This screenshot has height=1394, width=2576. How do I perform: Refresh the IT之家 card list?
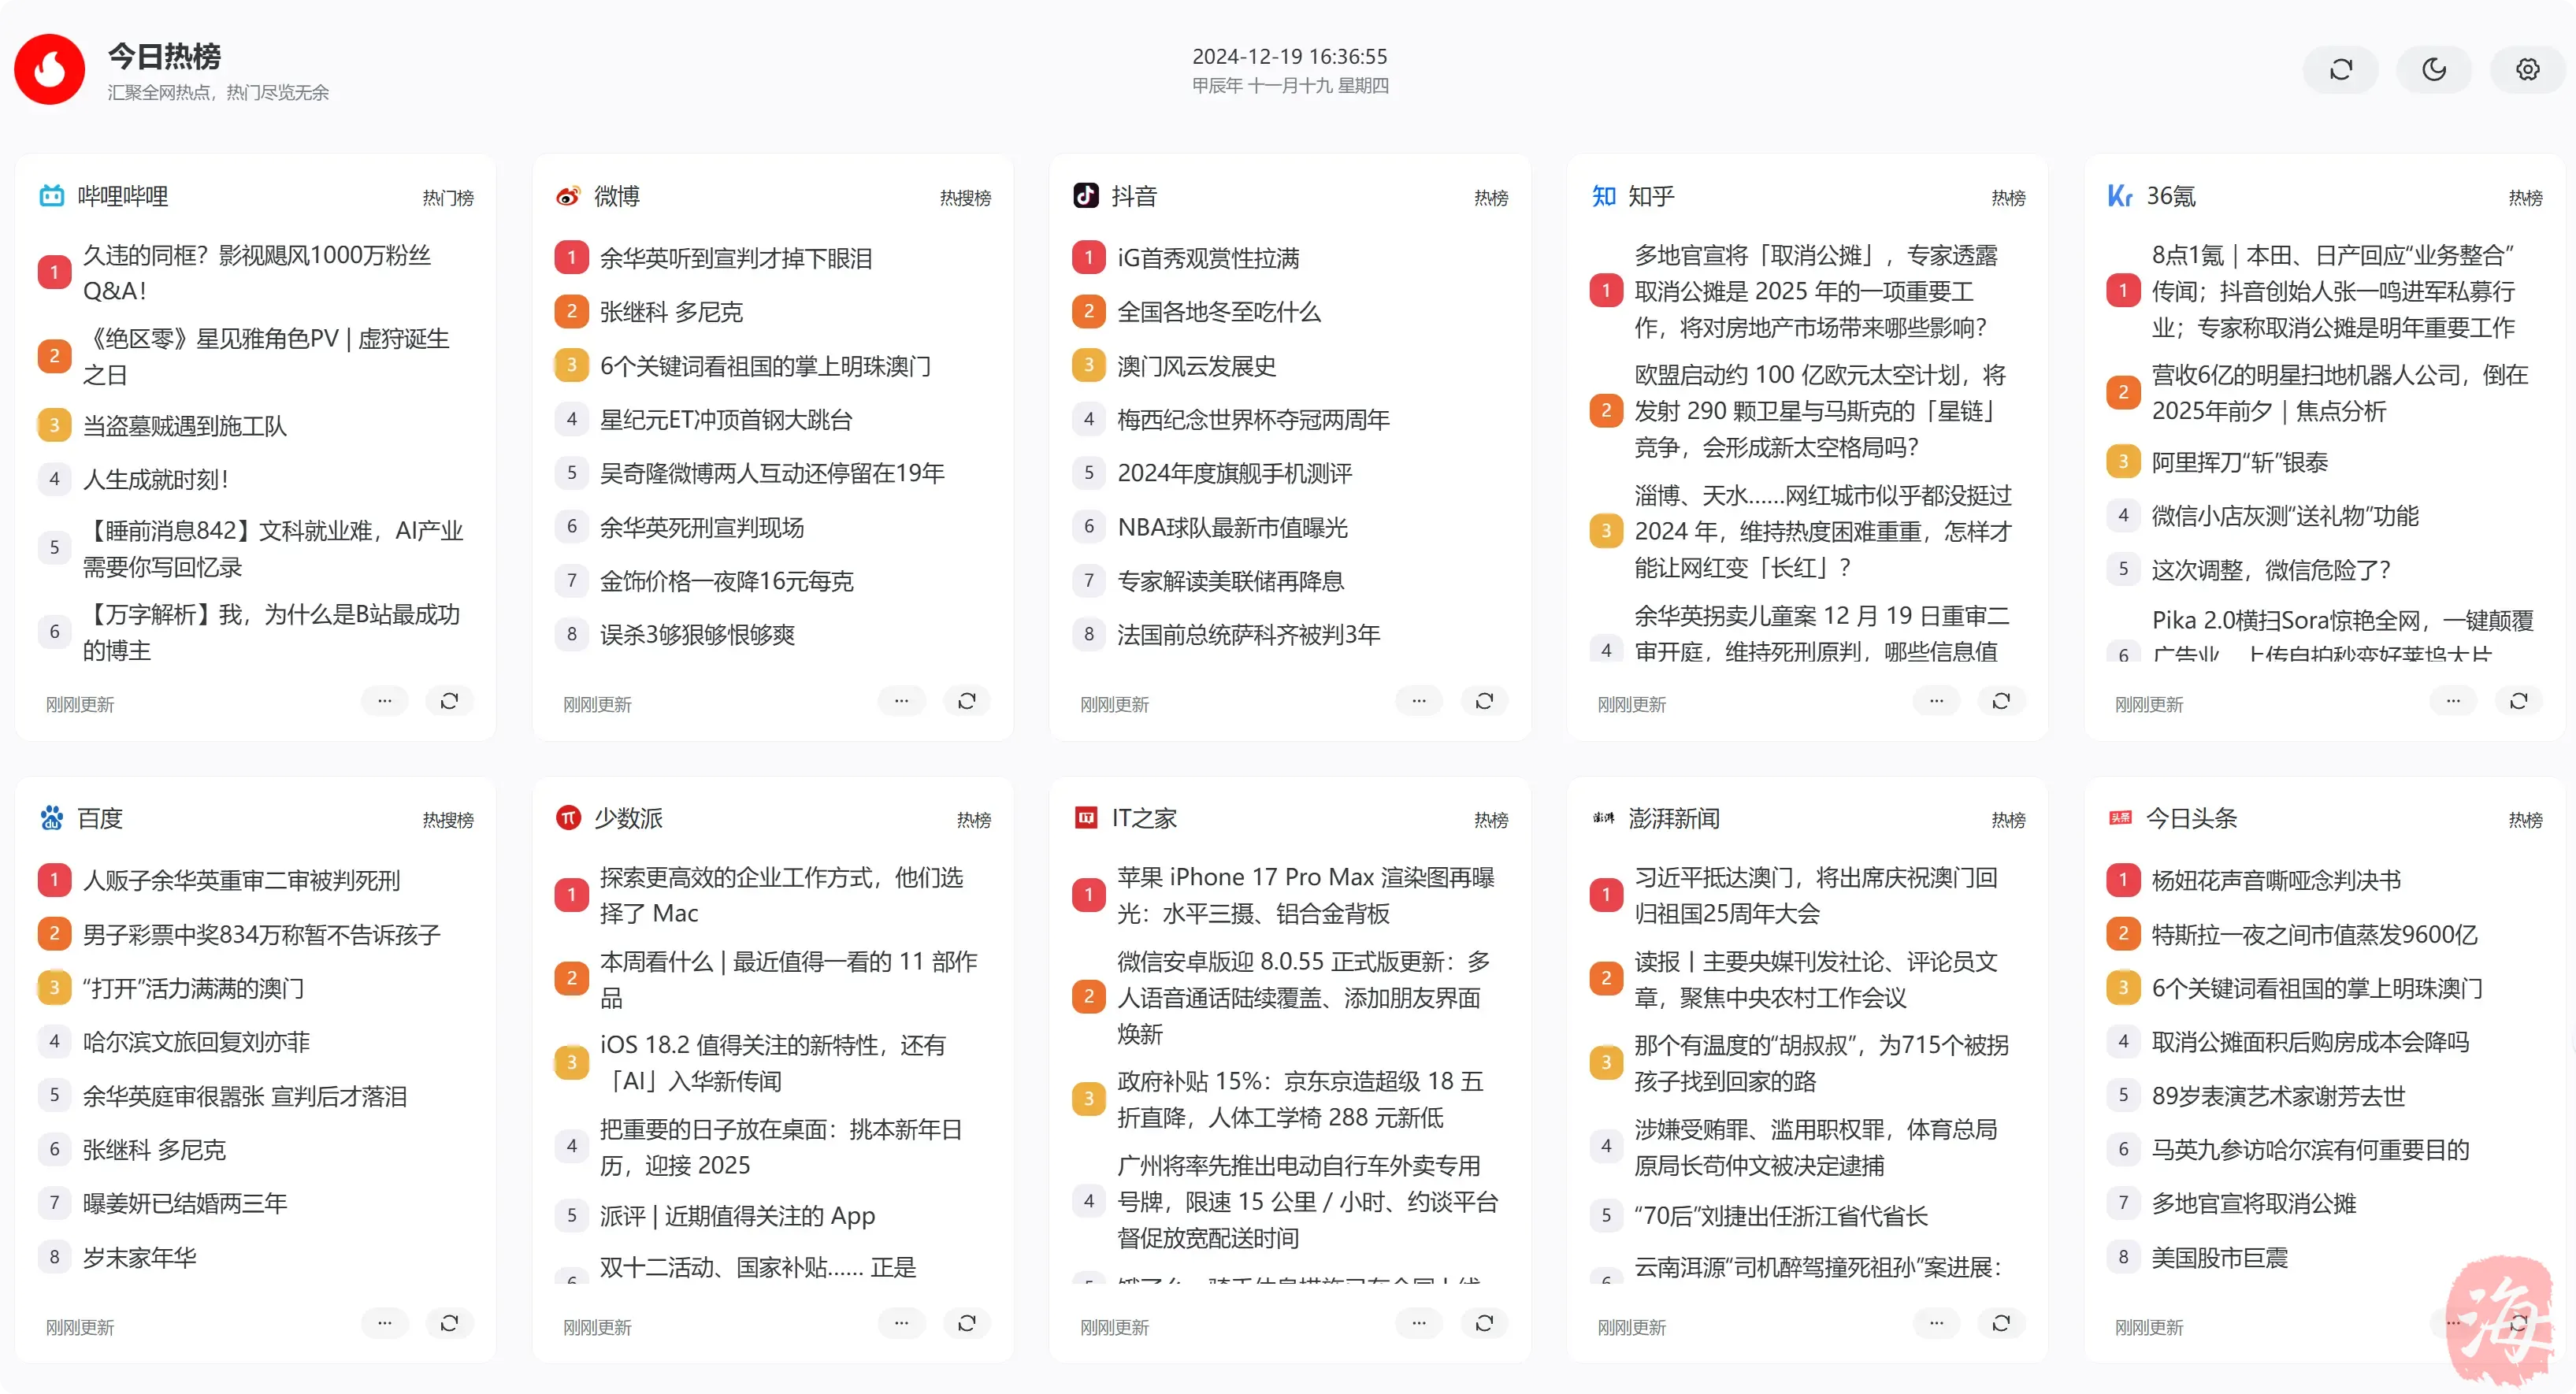pyautogui.click(x=1483, y=1323)
